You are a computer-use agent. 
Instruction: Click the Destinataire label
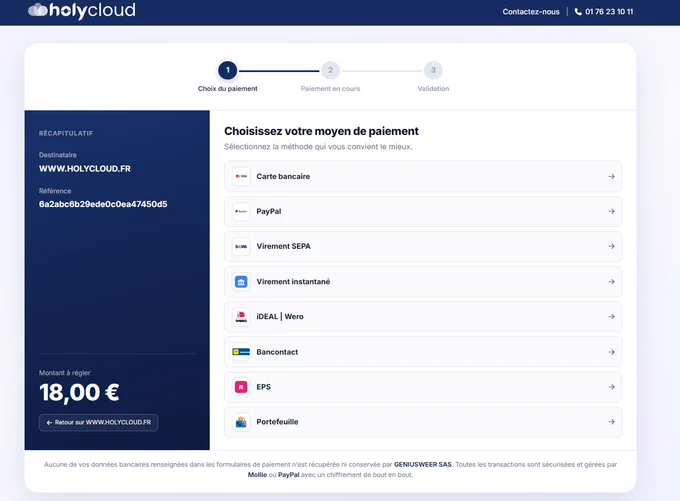58,155
